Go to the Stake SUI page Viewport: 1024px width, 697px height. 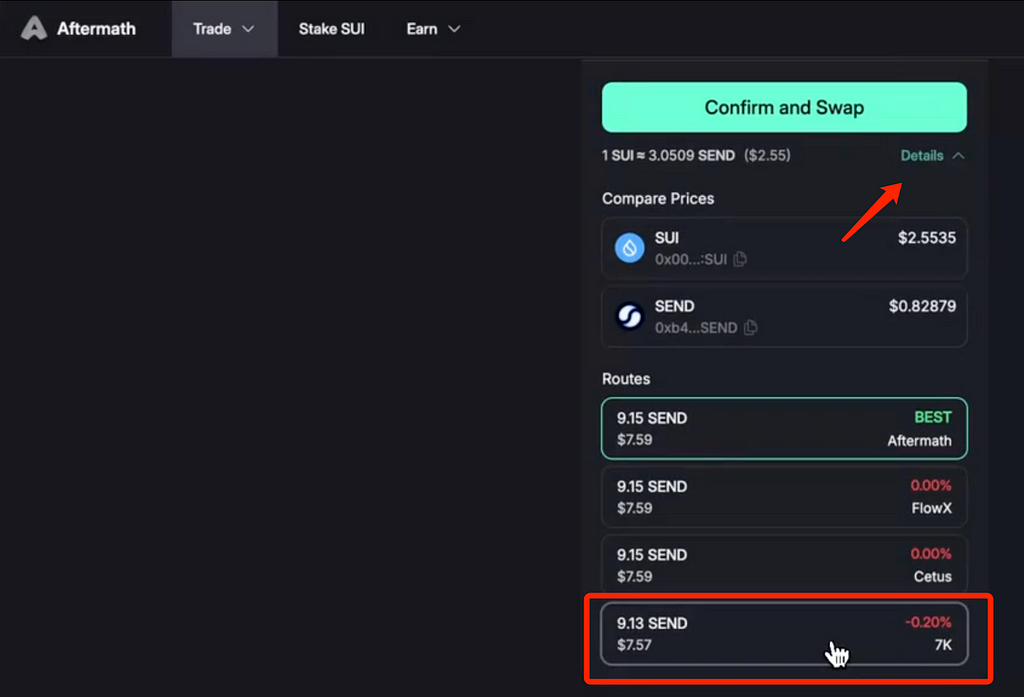coord(332,29)
